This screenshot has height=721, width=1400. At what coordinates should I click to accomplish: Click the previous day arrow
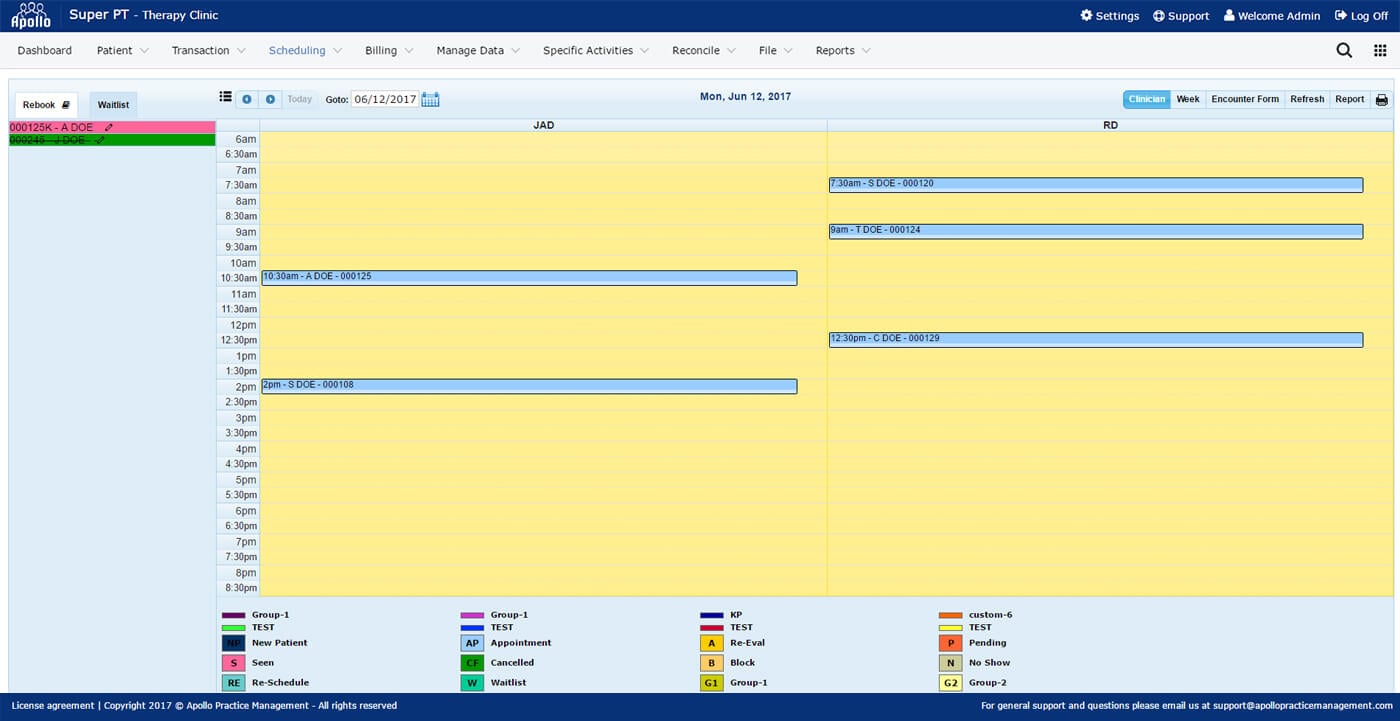point(247,99)
